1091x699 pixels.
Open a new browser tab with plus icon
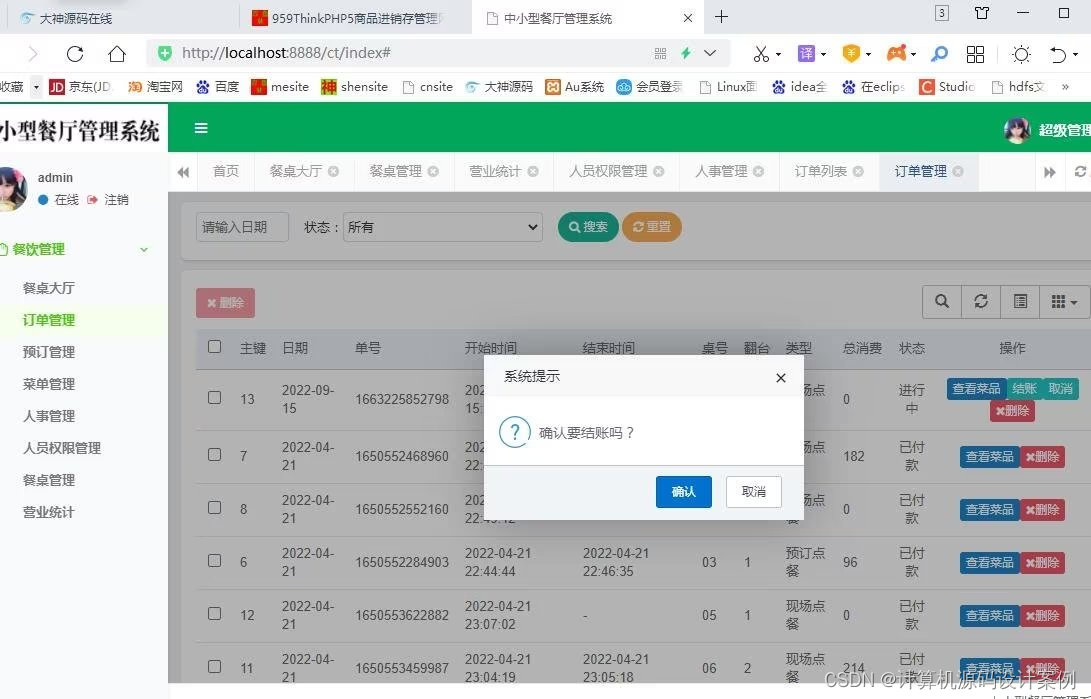point(722,17)
